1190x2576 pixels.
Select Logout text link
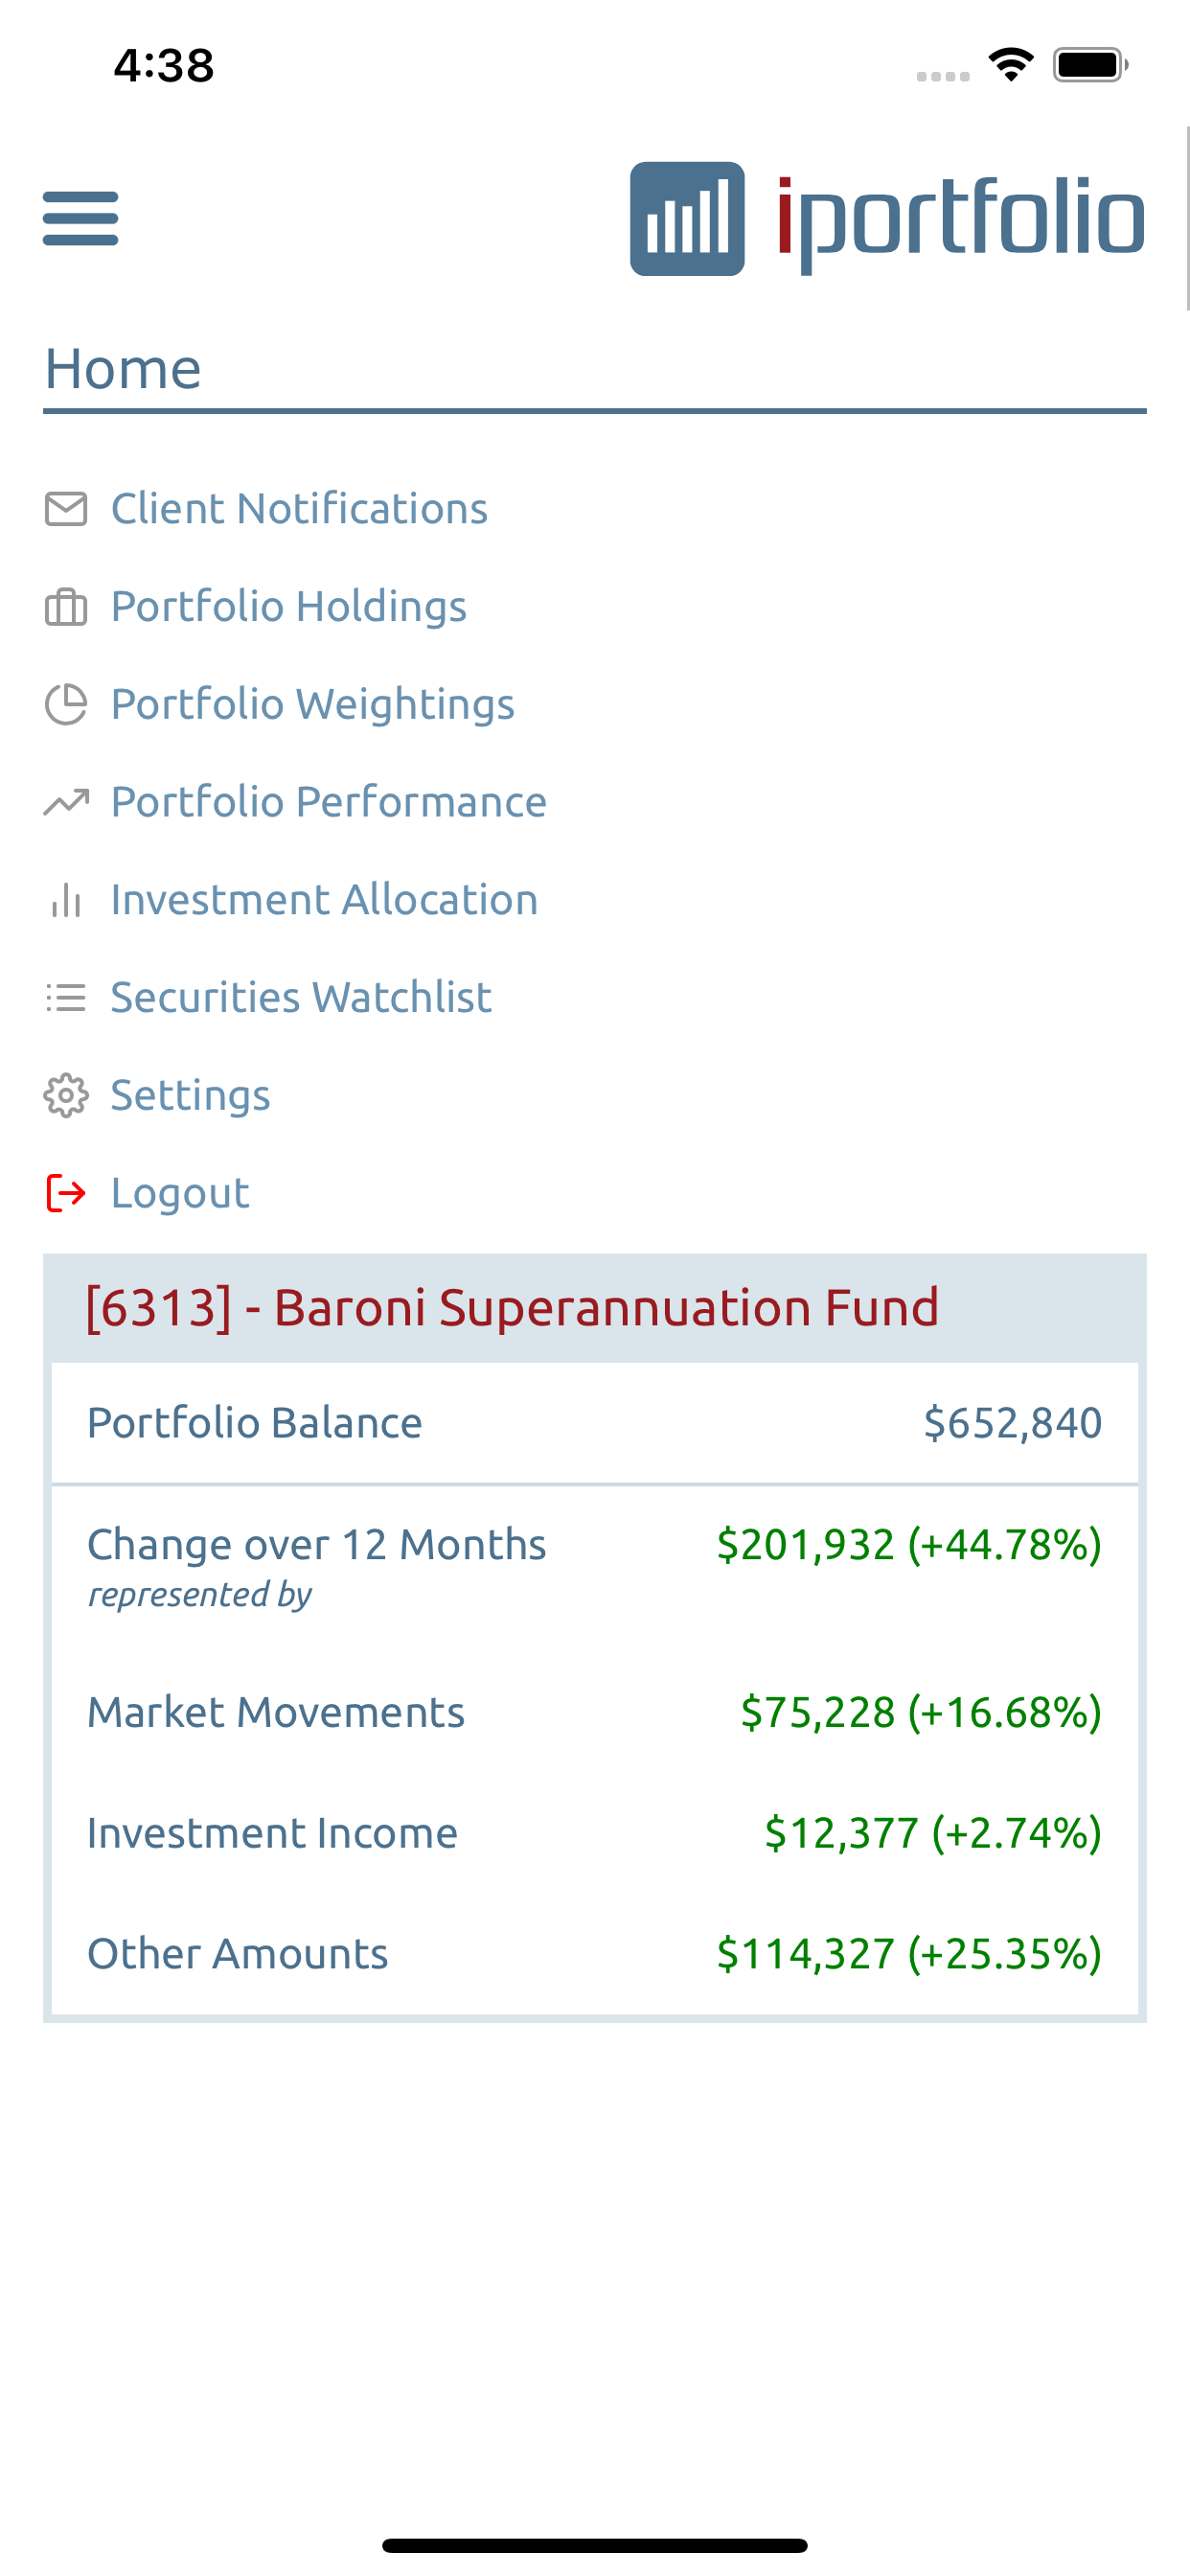[180, 1193]
